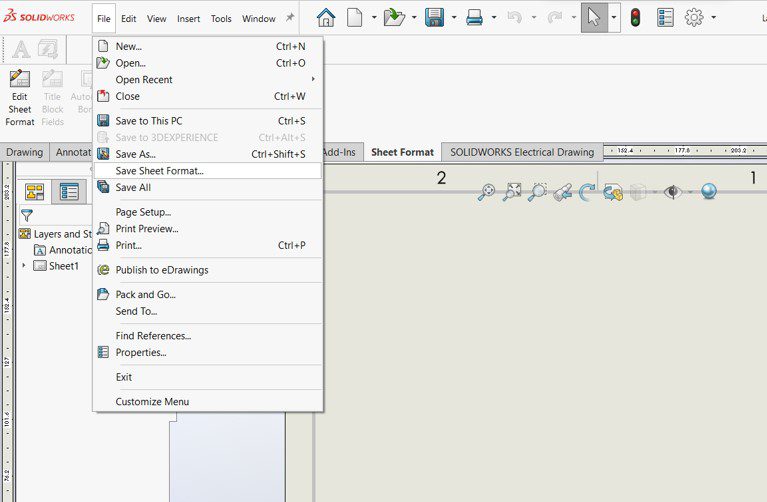Open the File Properties list icon in toolbar
767x502 pixels.
(x=665, y=17)
